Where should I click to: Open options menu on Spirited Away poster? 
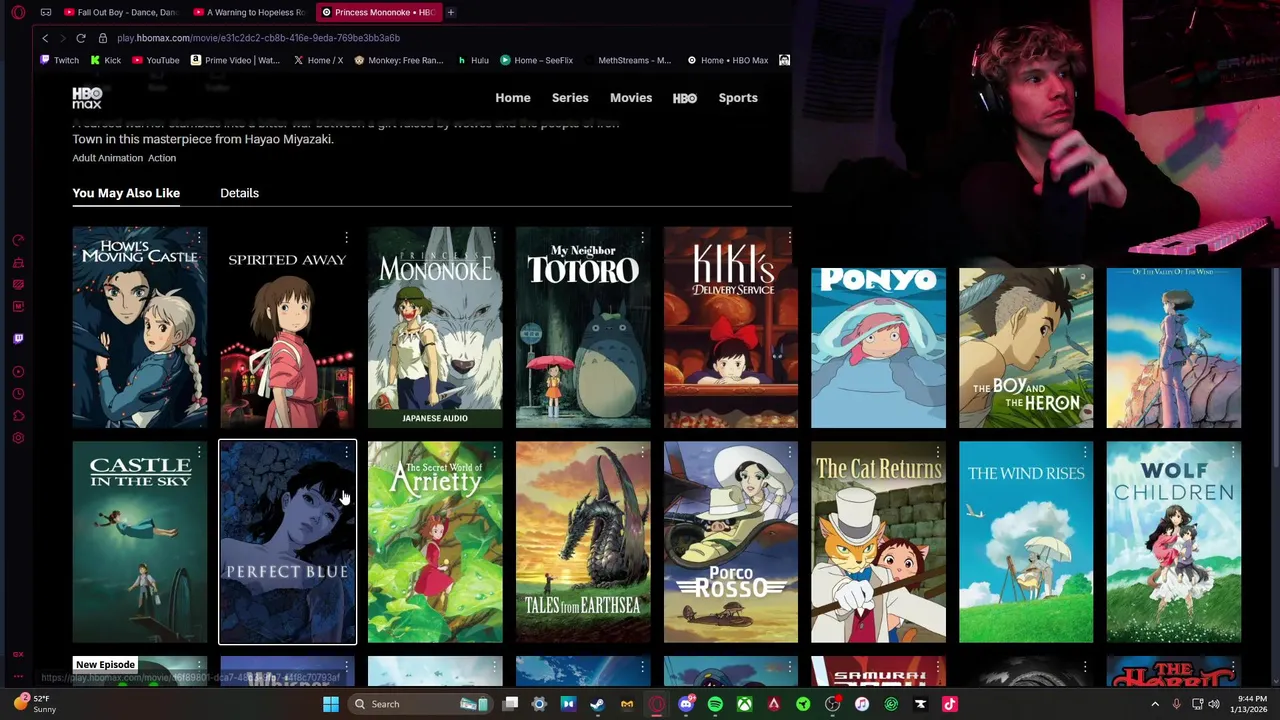346,238
